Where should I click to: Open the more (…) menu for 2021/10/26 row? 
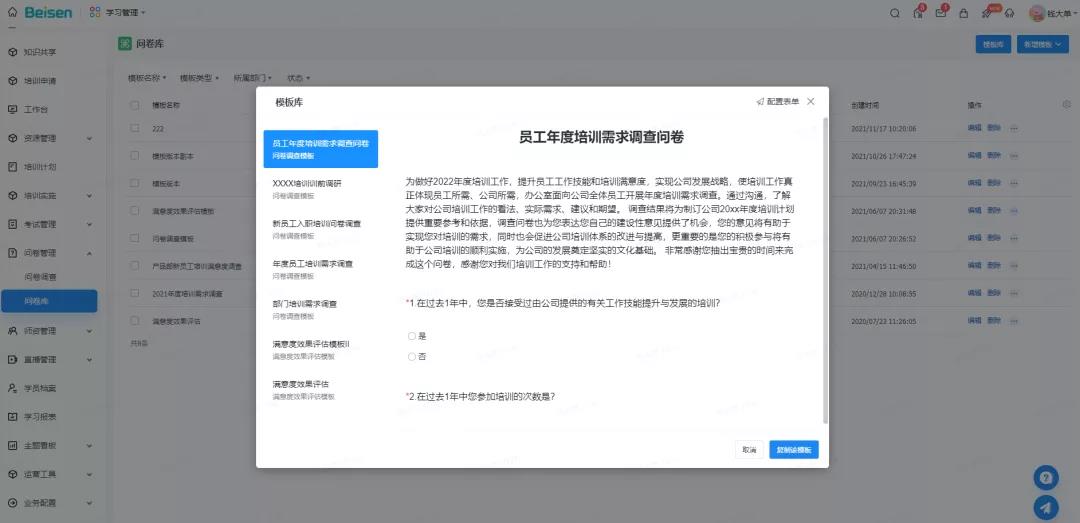1014,156
